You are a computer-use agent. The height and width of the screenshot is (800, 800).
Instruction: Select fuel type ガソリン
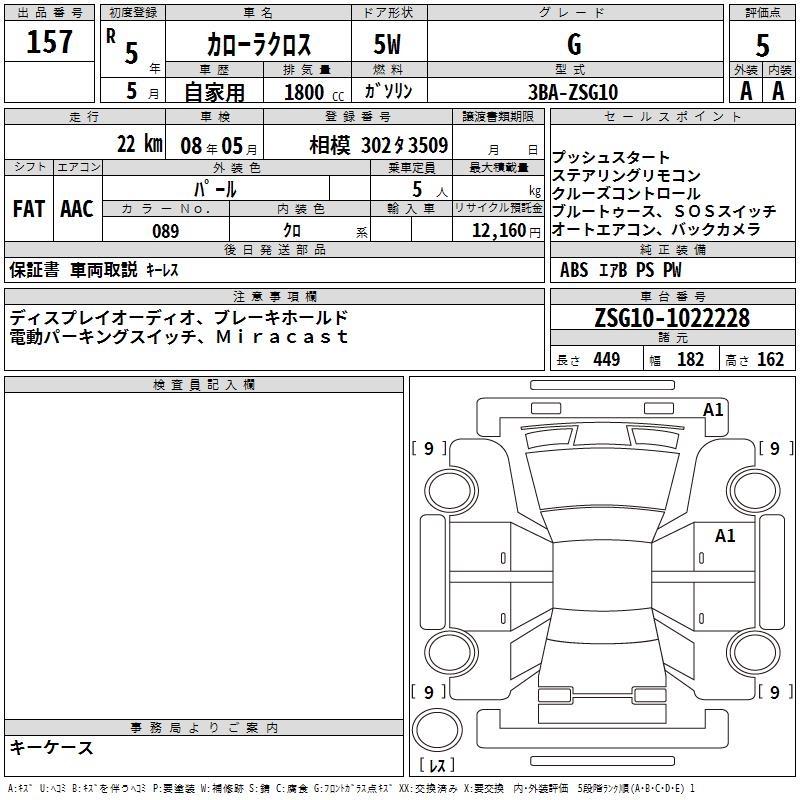[388, 91]
